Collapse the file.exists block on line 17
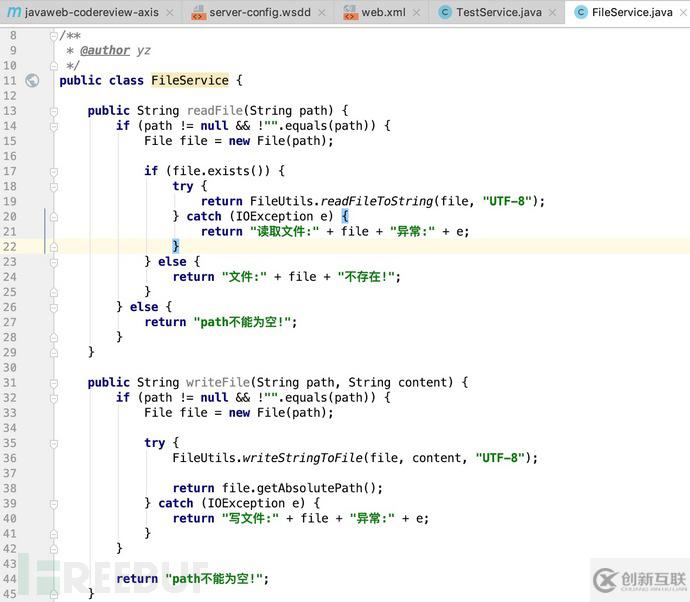This screenshot has height=602, width=690. point(54,172)
